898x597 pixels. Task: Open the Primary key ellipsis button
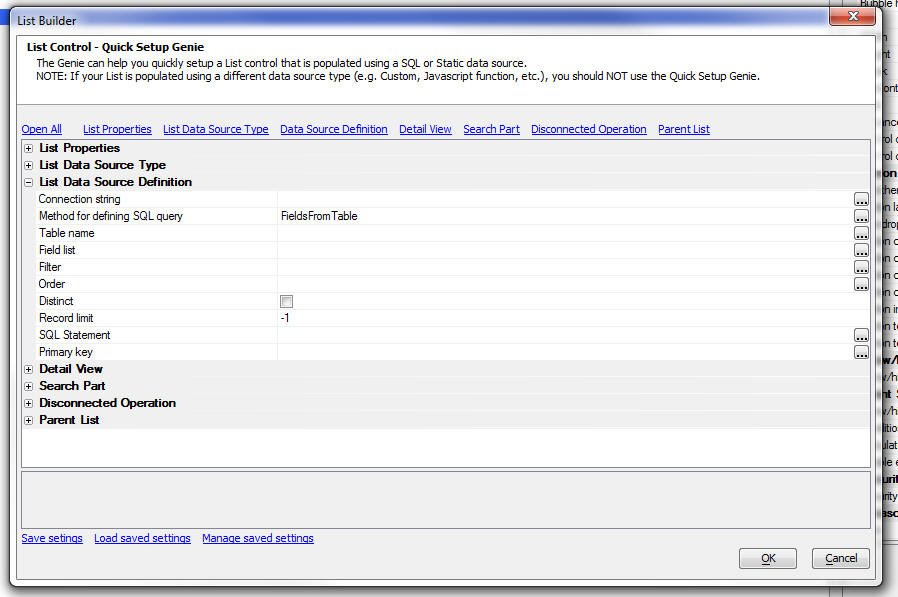(x=861, y=352)
